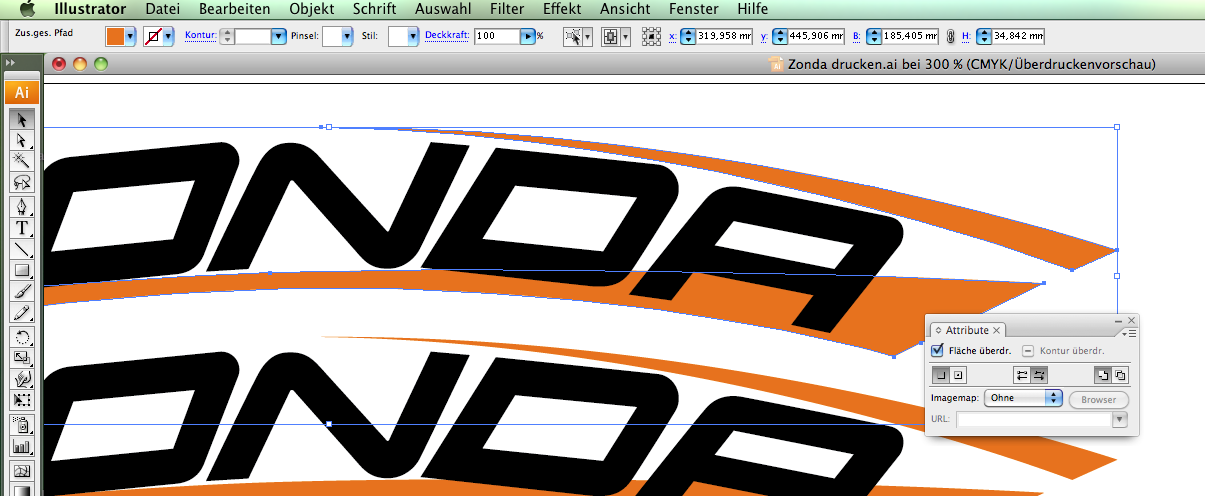Open the Objekt menu
Viewport: 1205px width, 496px height.
pos(311,9)
